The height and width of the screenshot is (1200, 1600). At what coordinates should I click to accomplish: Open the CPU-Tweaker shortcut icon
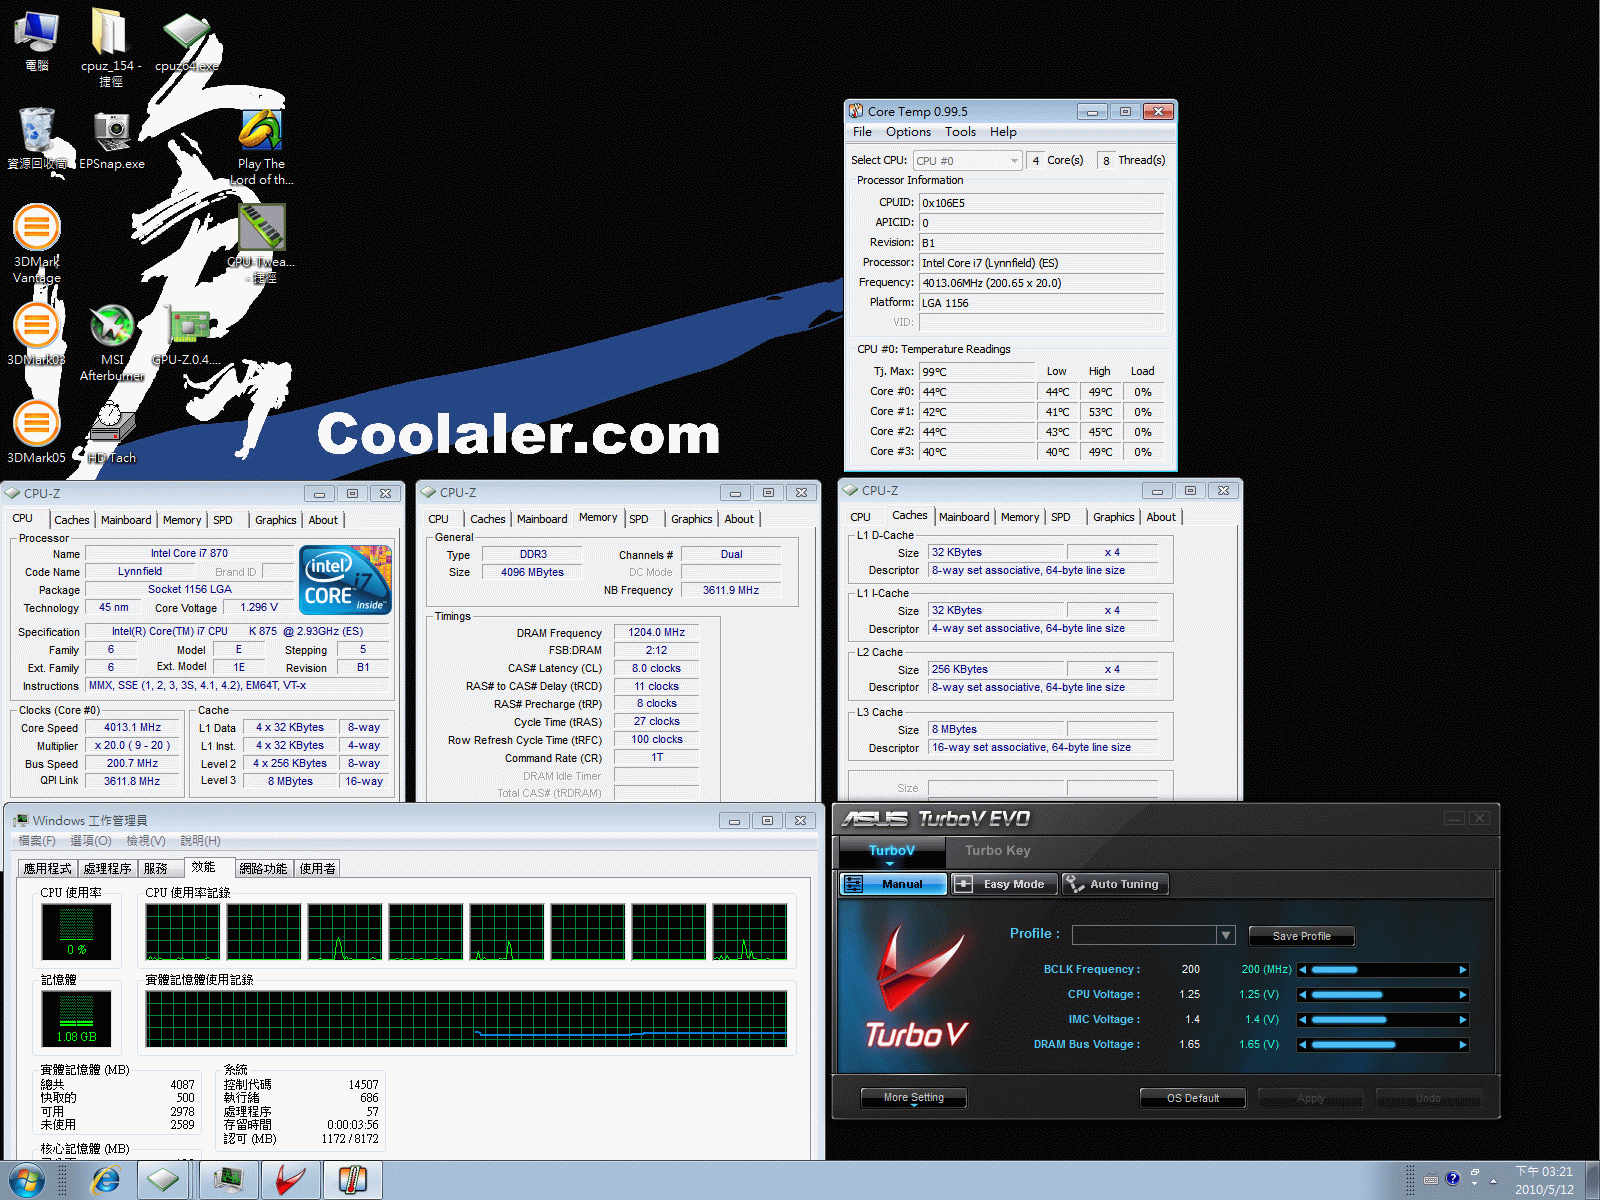point(262,243)
